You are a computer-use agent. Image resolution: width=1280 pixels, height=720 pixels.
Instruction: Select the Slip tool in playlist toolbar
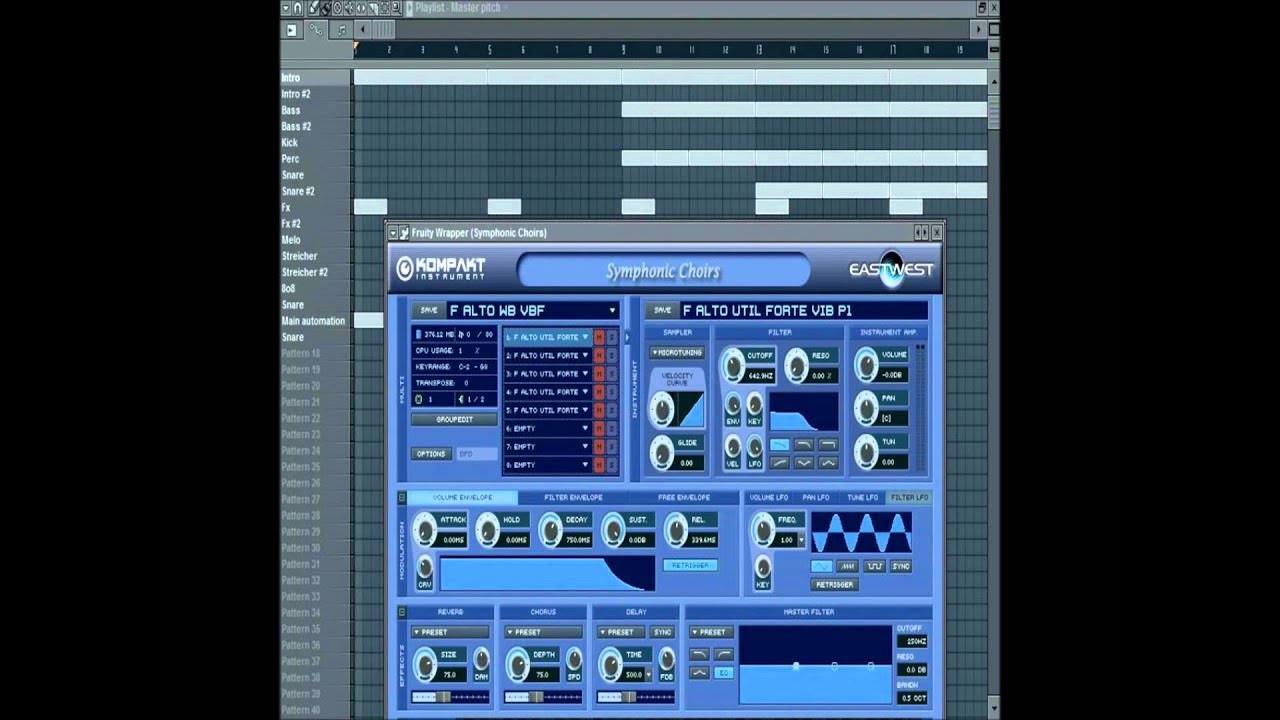click(x=361, y=8)
